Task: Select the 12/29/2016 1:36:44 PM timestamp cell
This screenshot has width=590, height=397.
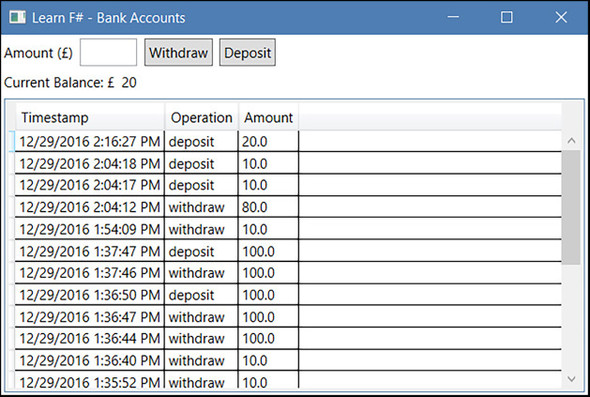Action: click(90, 338)
